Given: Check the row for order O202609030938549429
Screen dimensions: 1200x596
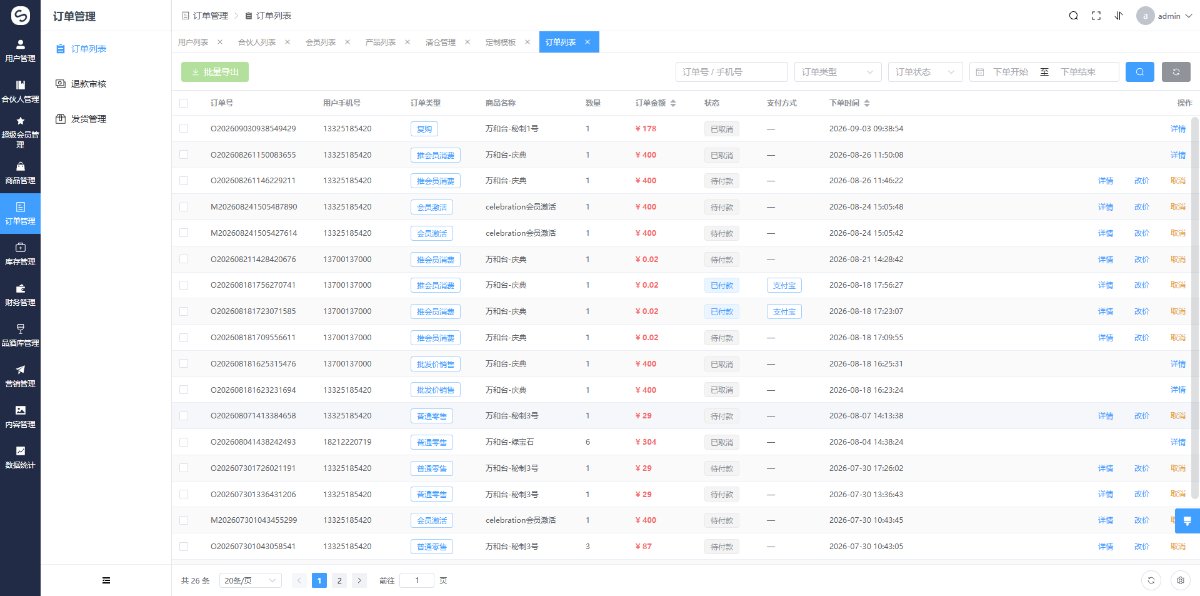Looking at the screenshot, I should [183, 128].
